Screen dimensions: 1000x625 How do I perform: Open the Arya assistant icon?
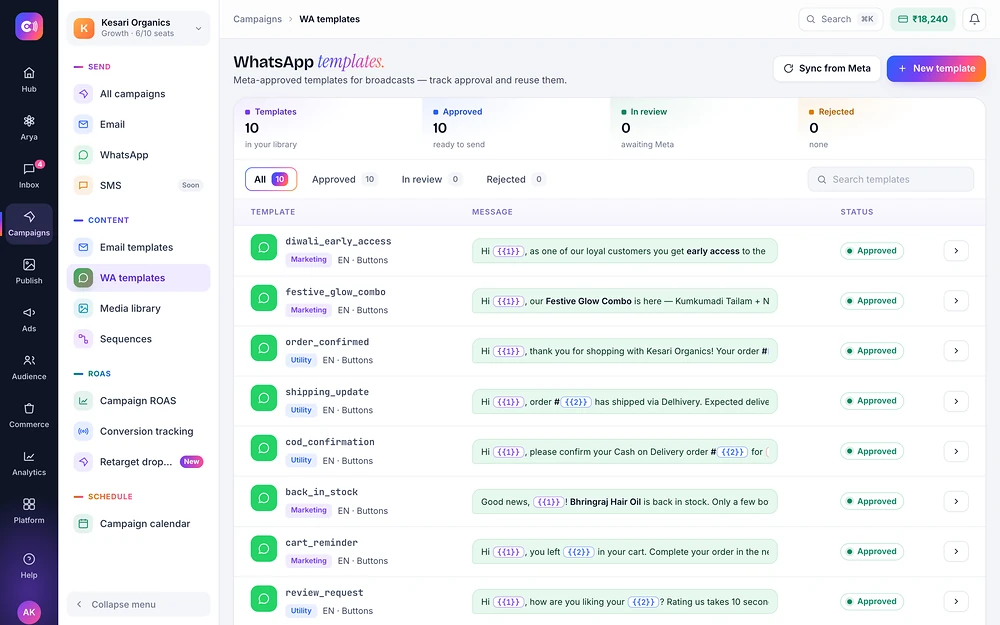coord(29,128)
